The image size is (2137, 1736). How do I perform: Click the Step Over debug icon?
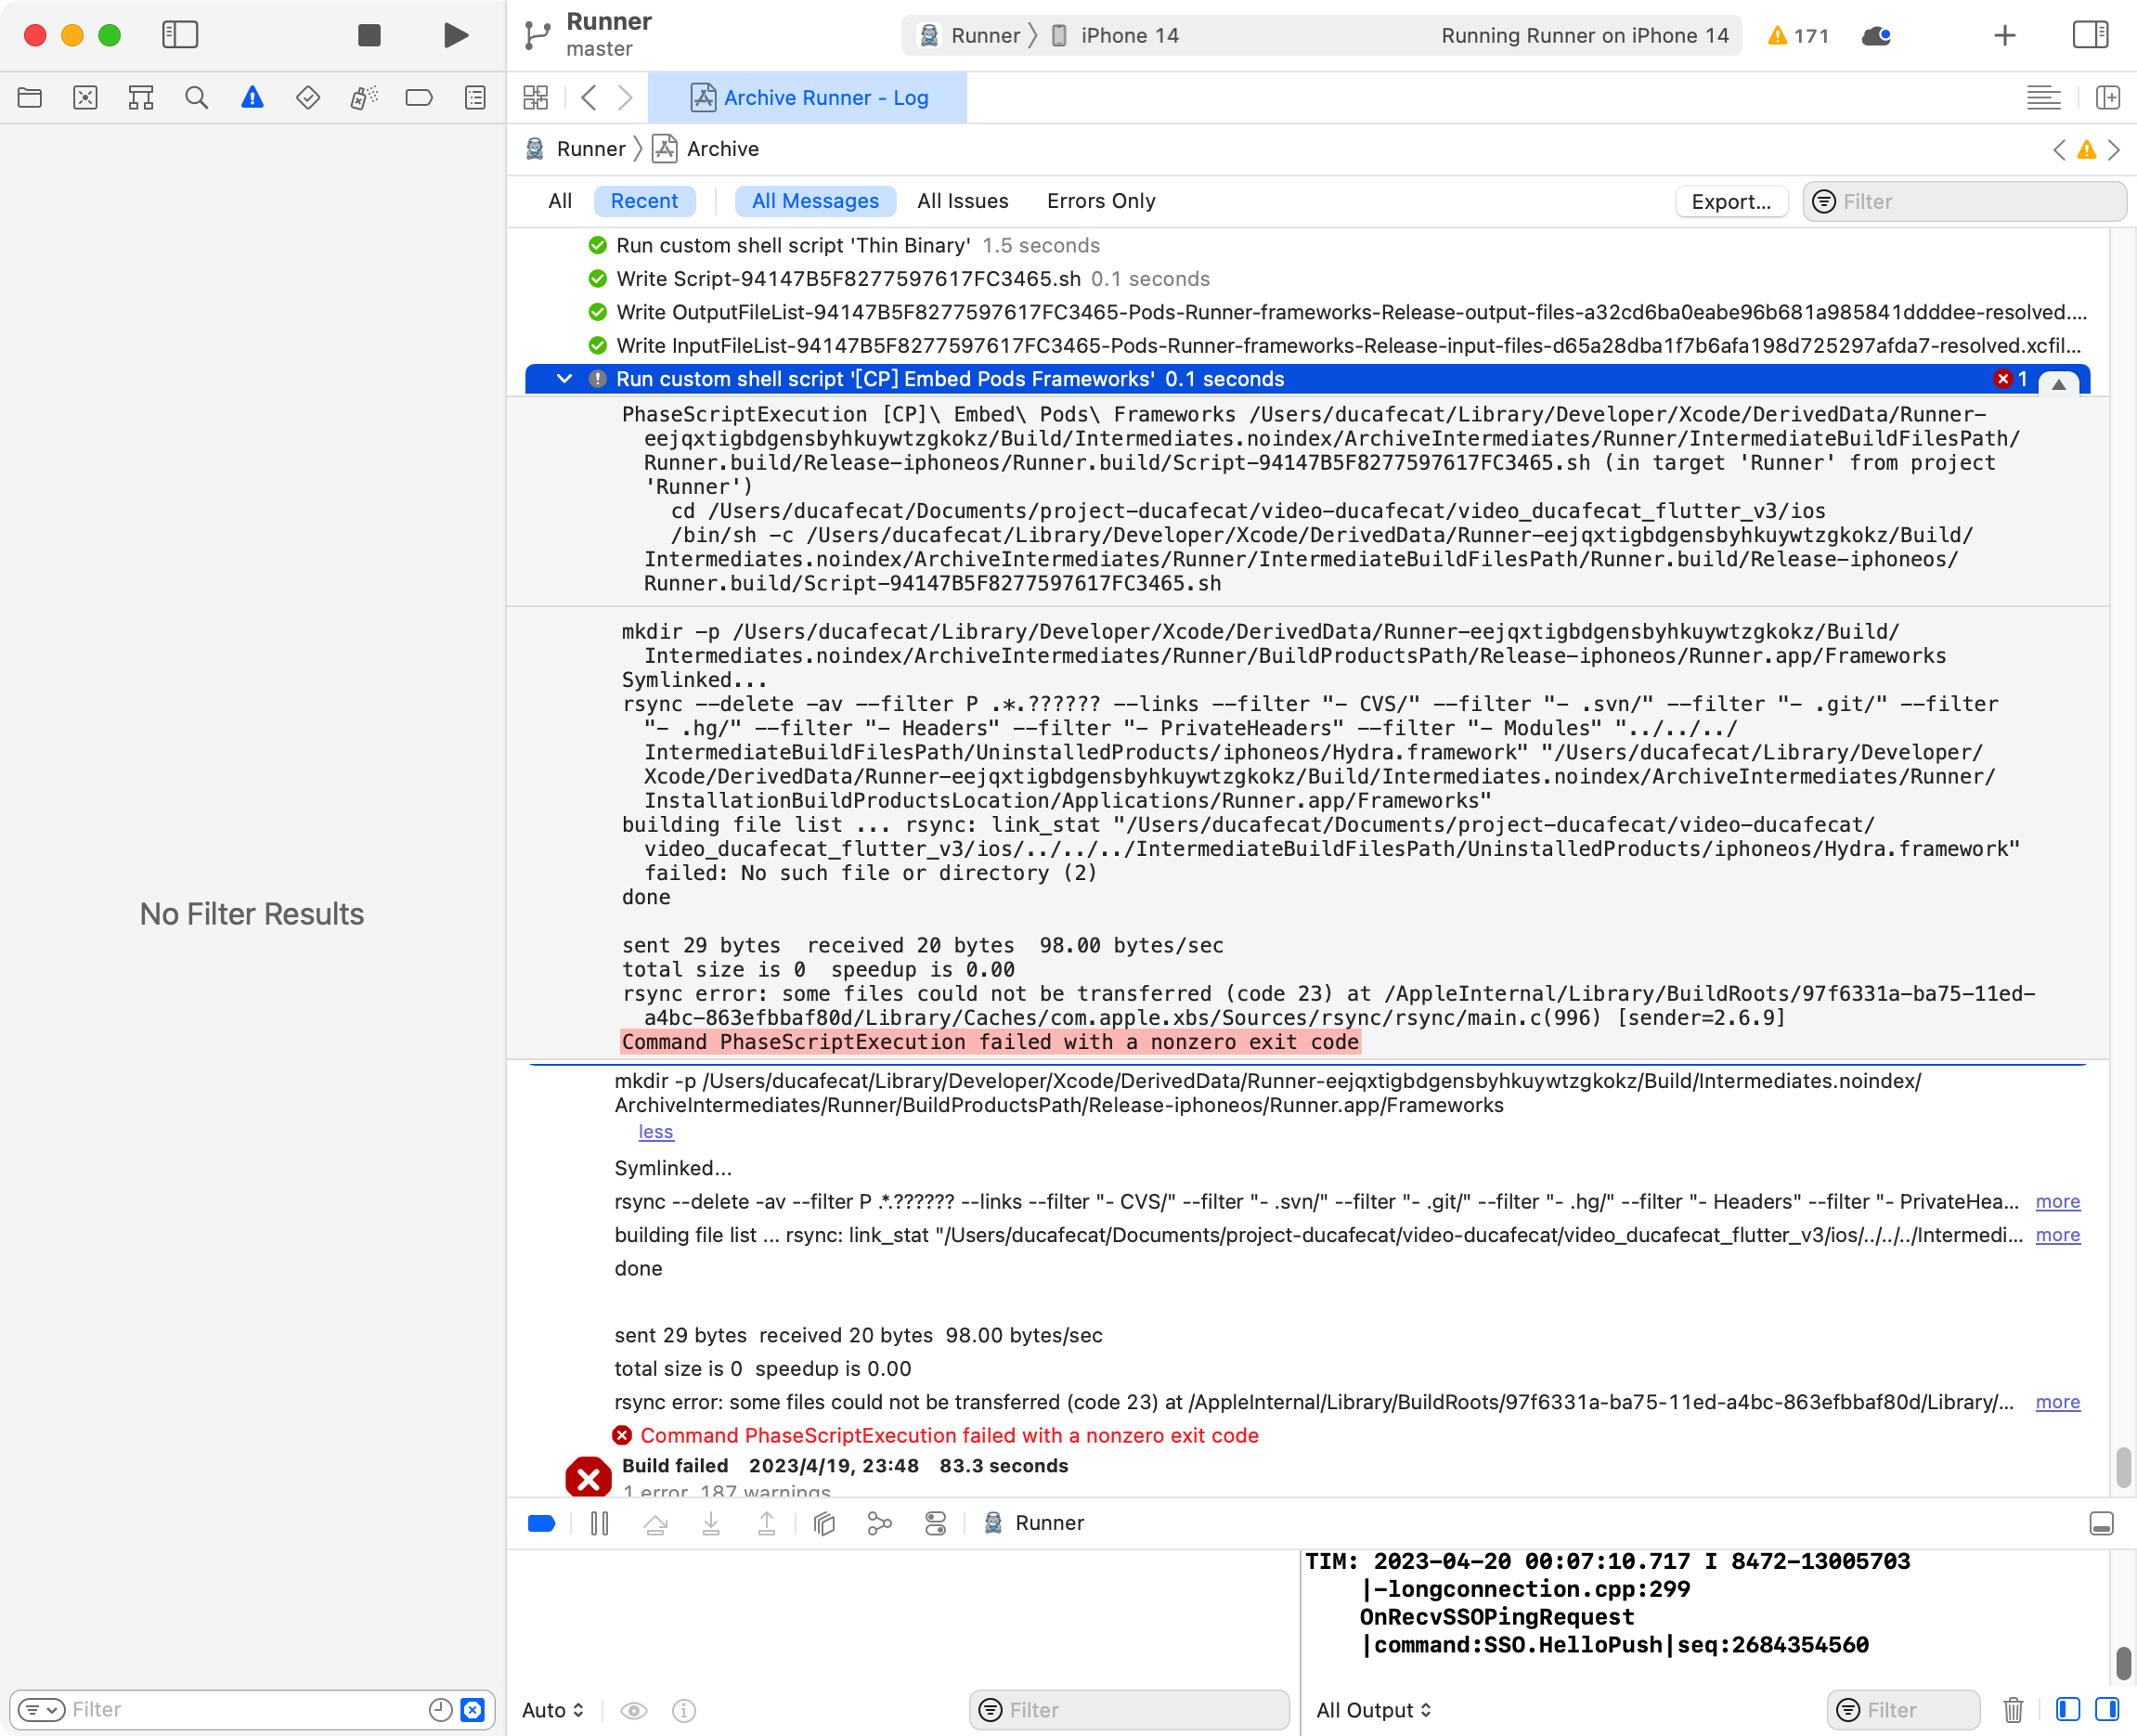655,1523
